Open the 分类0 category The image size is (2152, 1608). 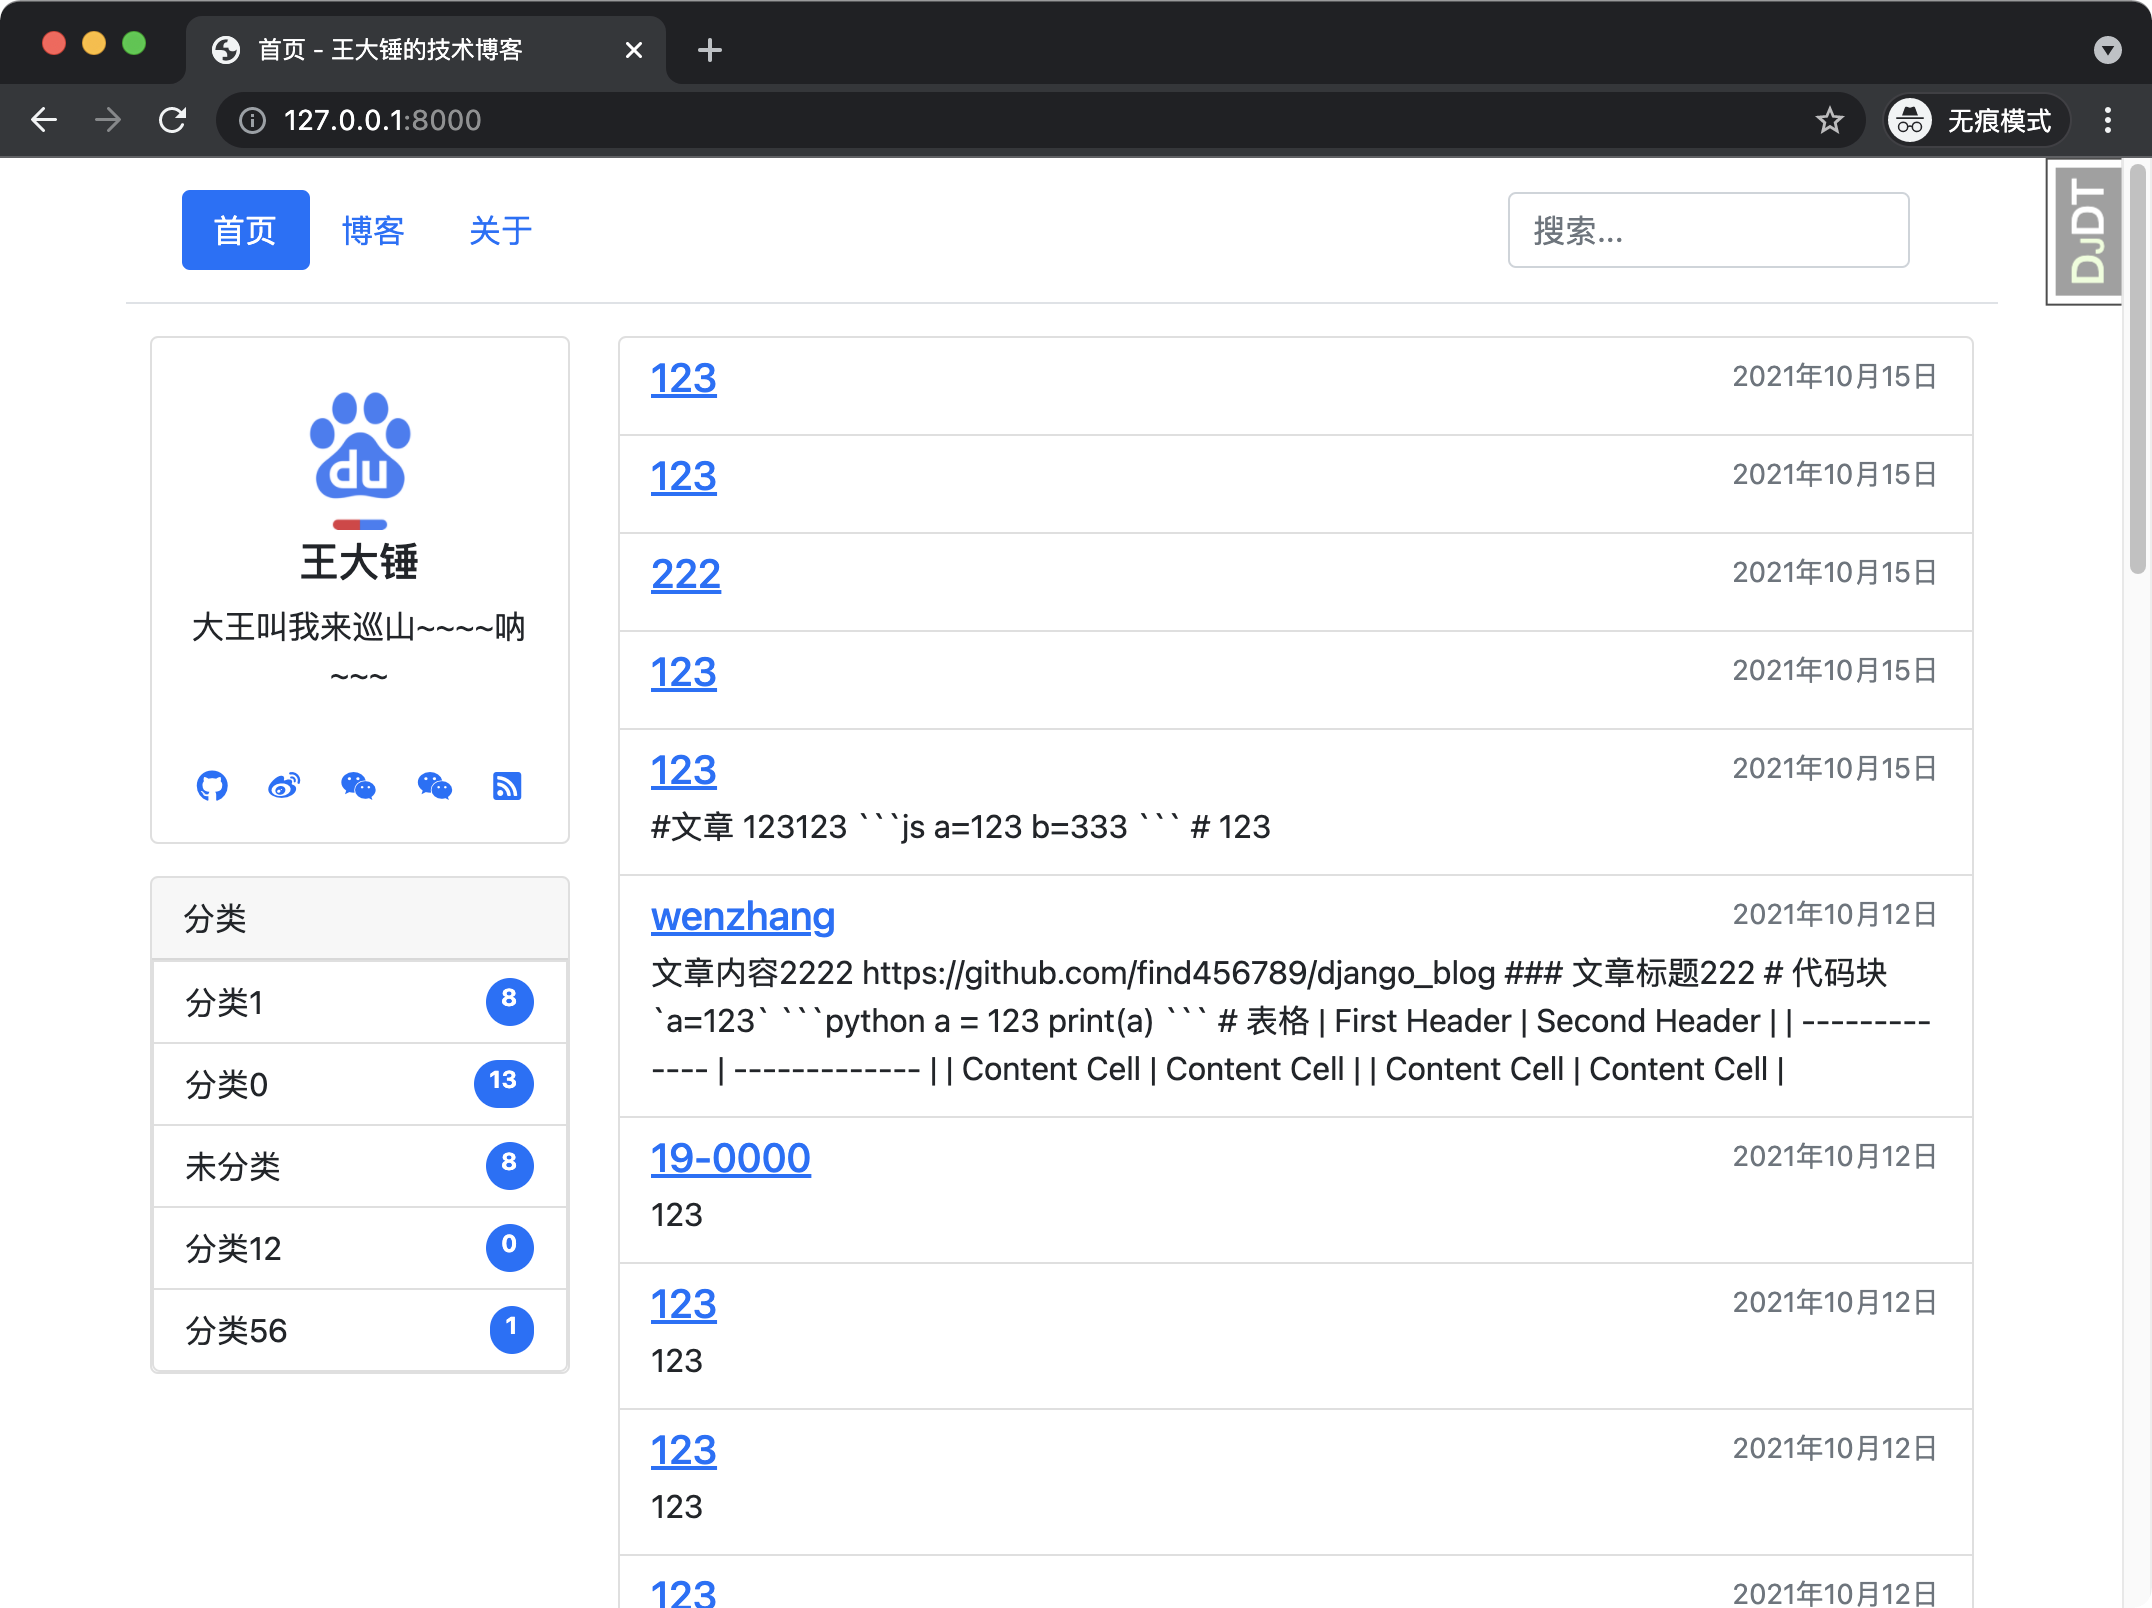pos(360,1084)
